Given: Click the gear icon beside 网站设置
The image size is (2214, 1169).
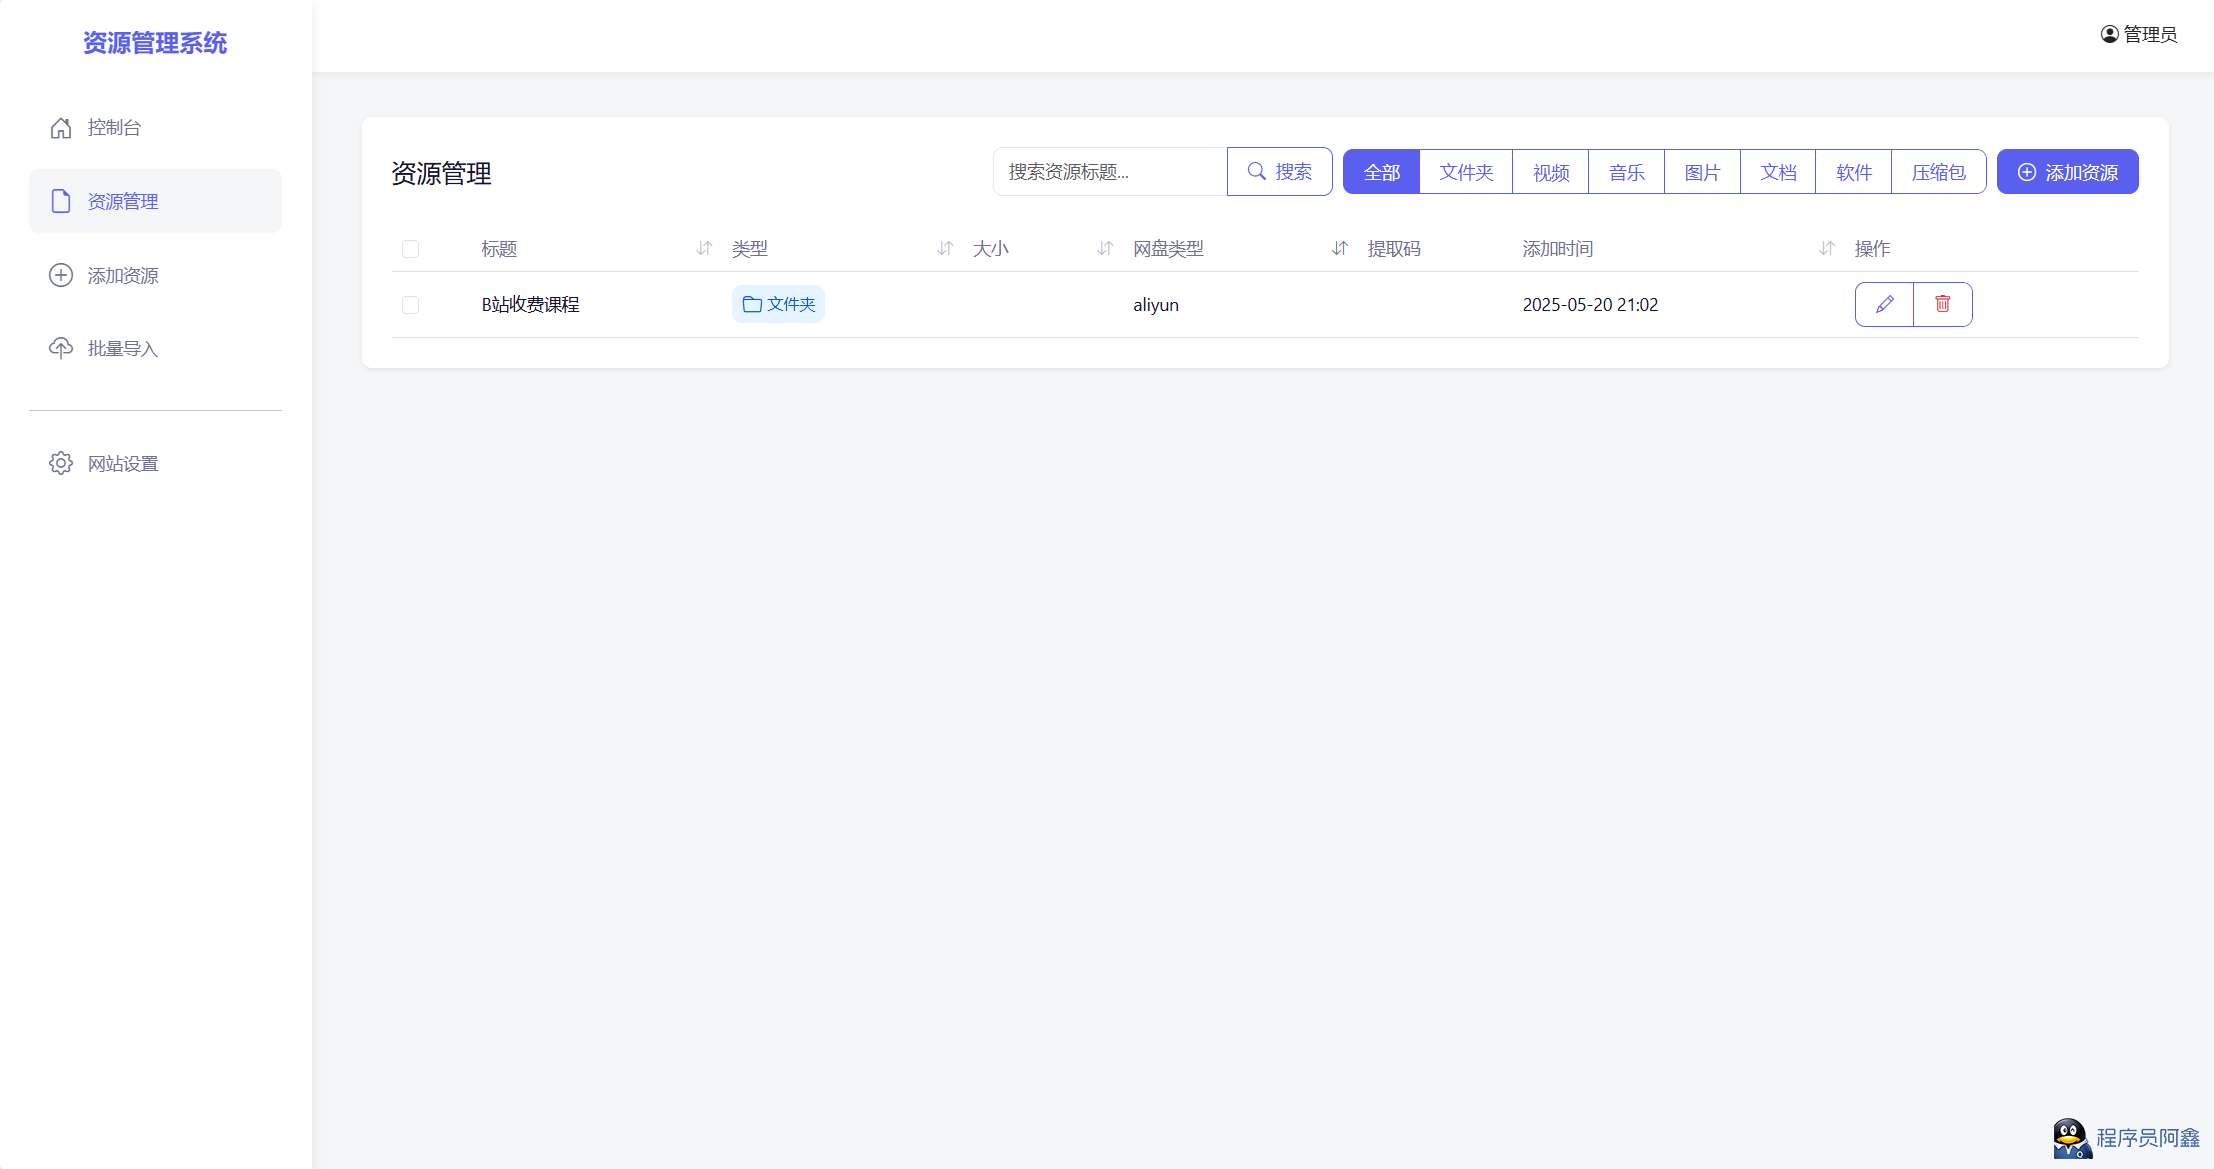Looking at the screenshot, I should click(x=61, y=463).
